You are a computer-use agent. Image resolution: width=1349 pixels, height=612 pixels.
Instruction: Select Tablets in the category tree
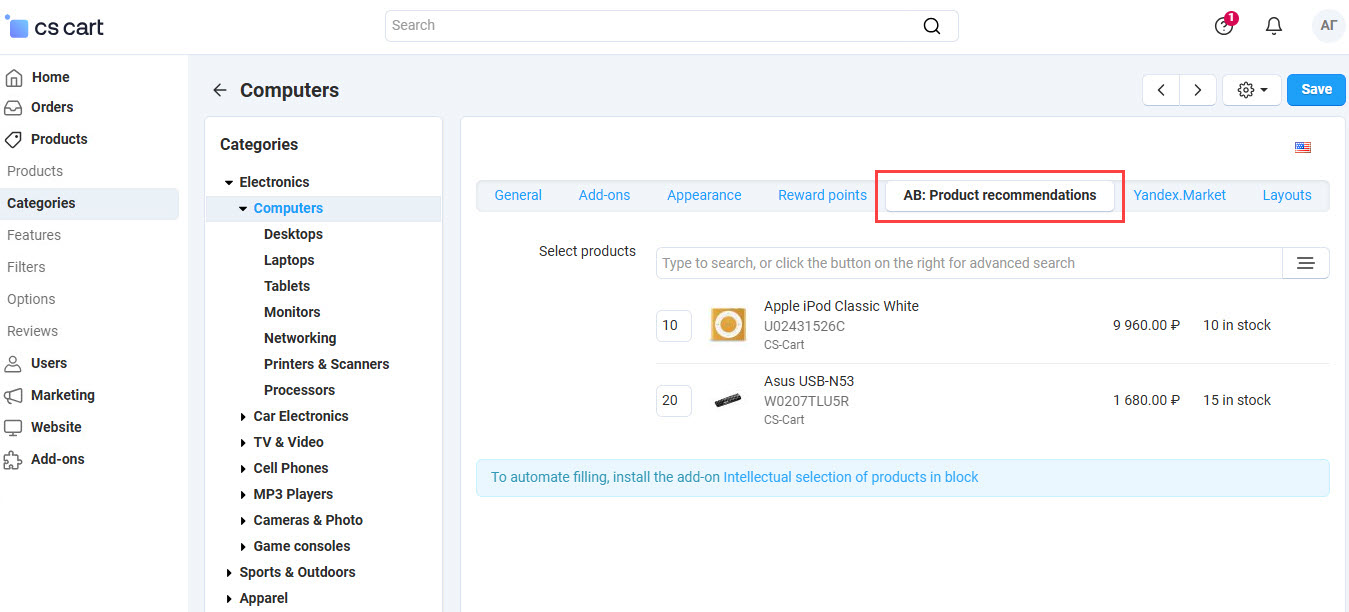pos(287,286)
